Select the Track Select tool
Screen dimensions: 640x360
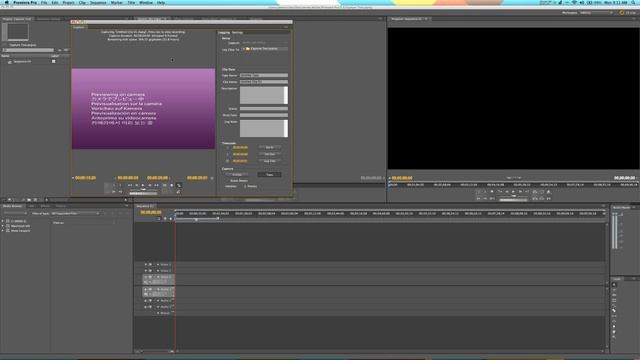click(x=614, y=290)
